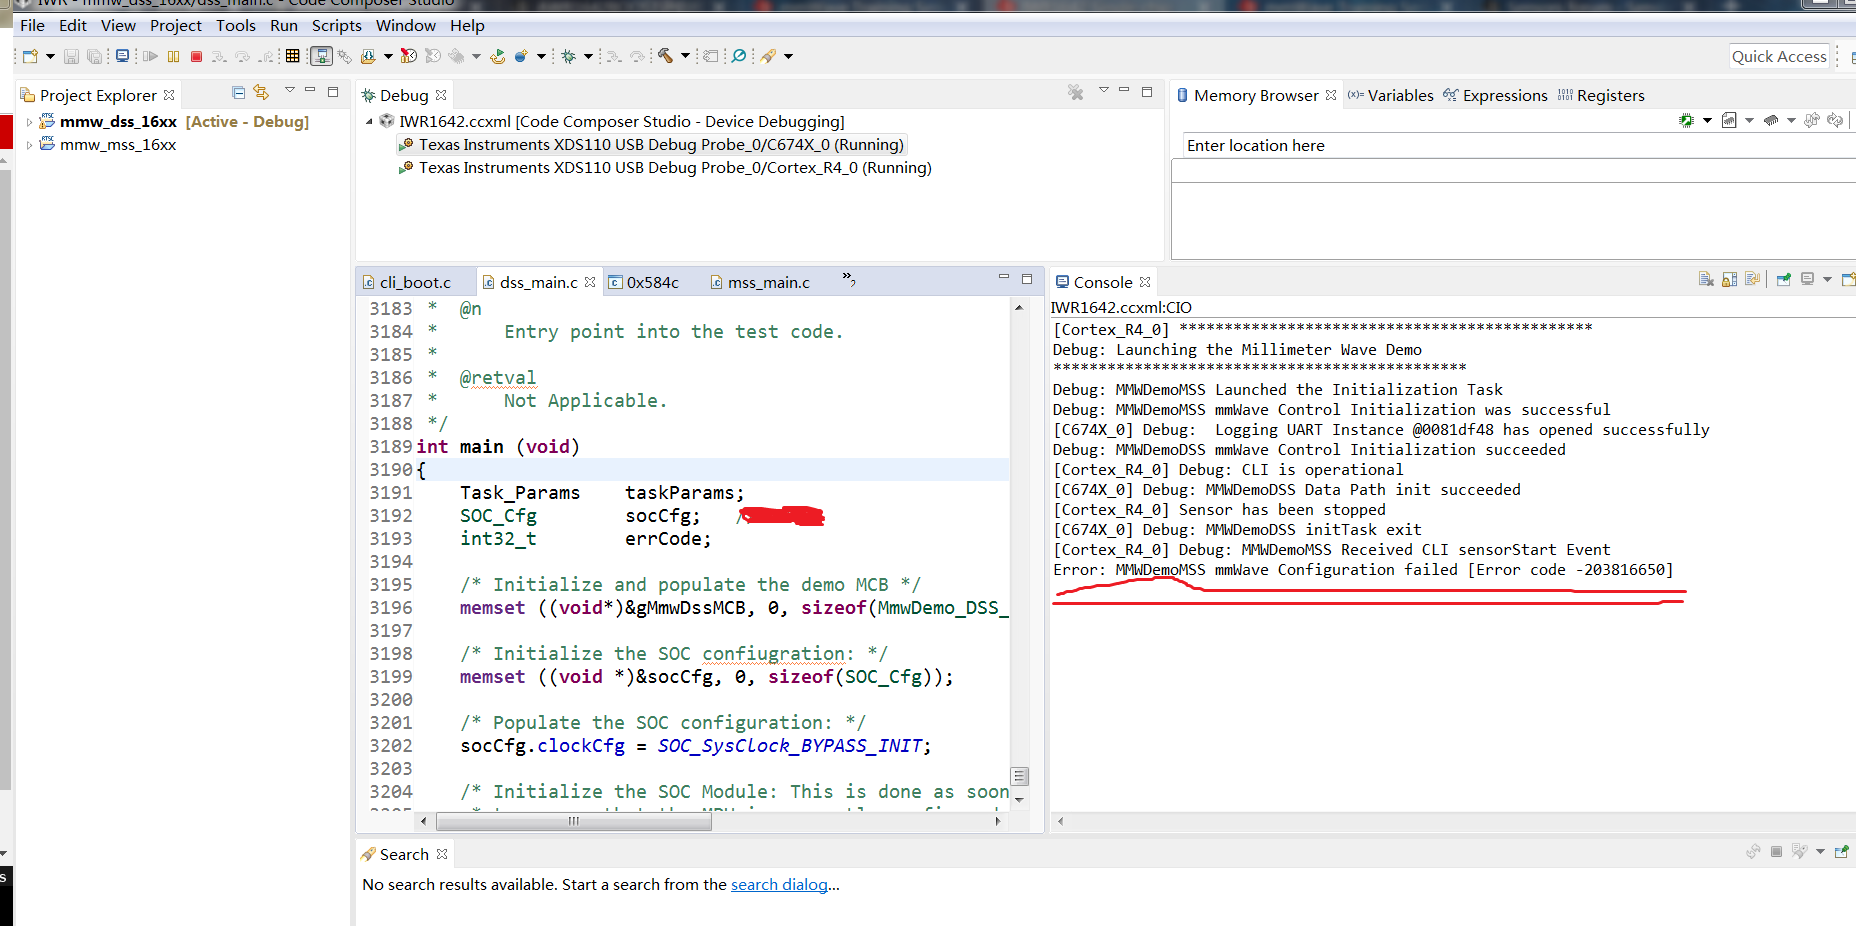Open the Scripts menu

point(336,26)
